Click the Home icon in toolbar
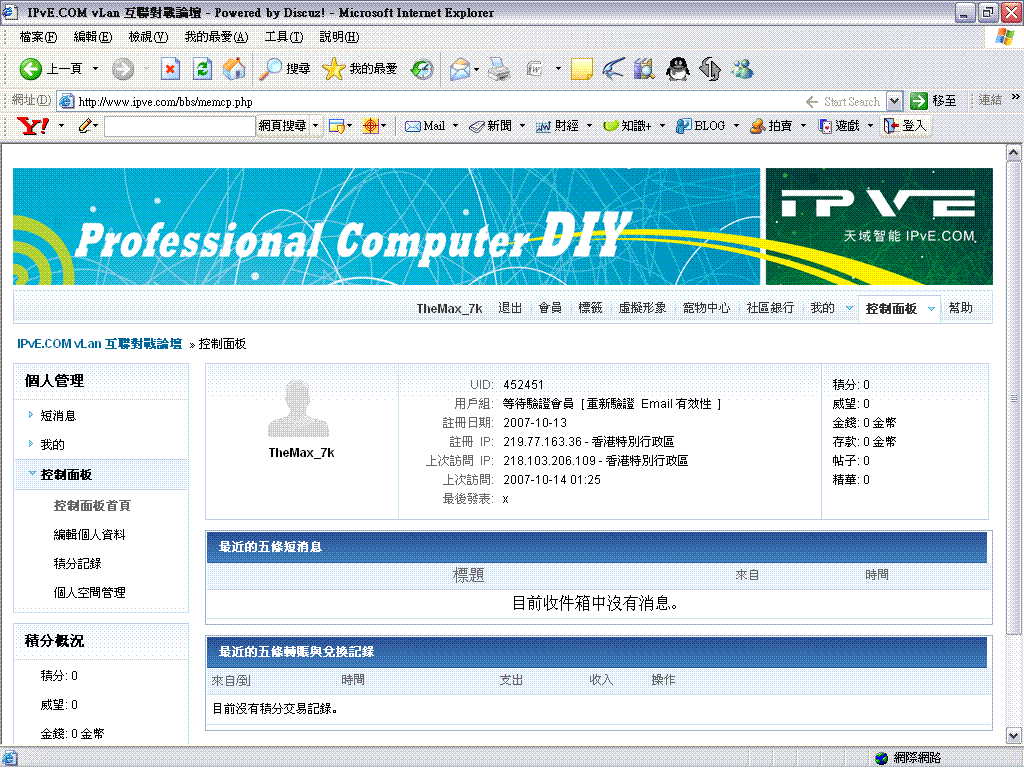Image resolution: width=1024 pixels, height=768 pixels. coord(234,69)
